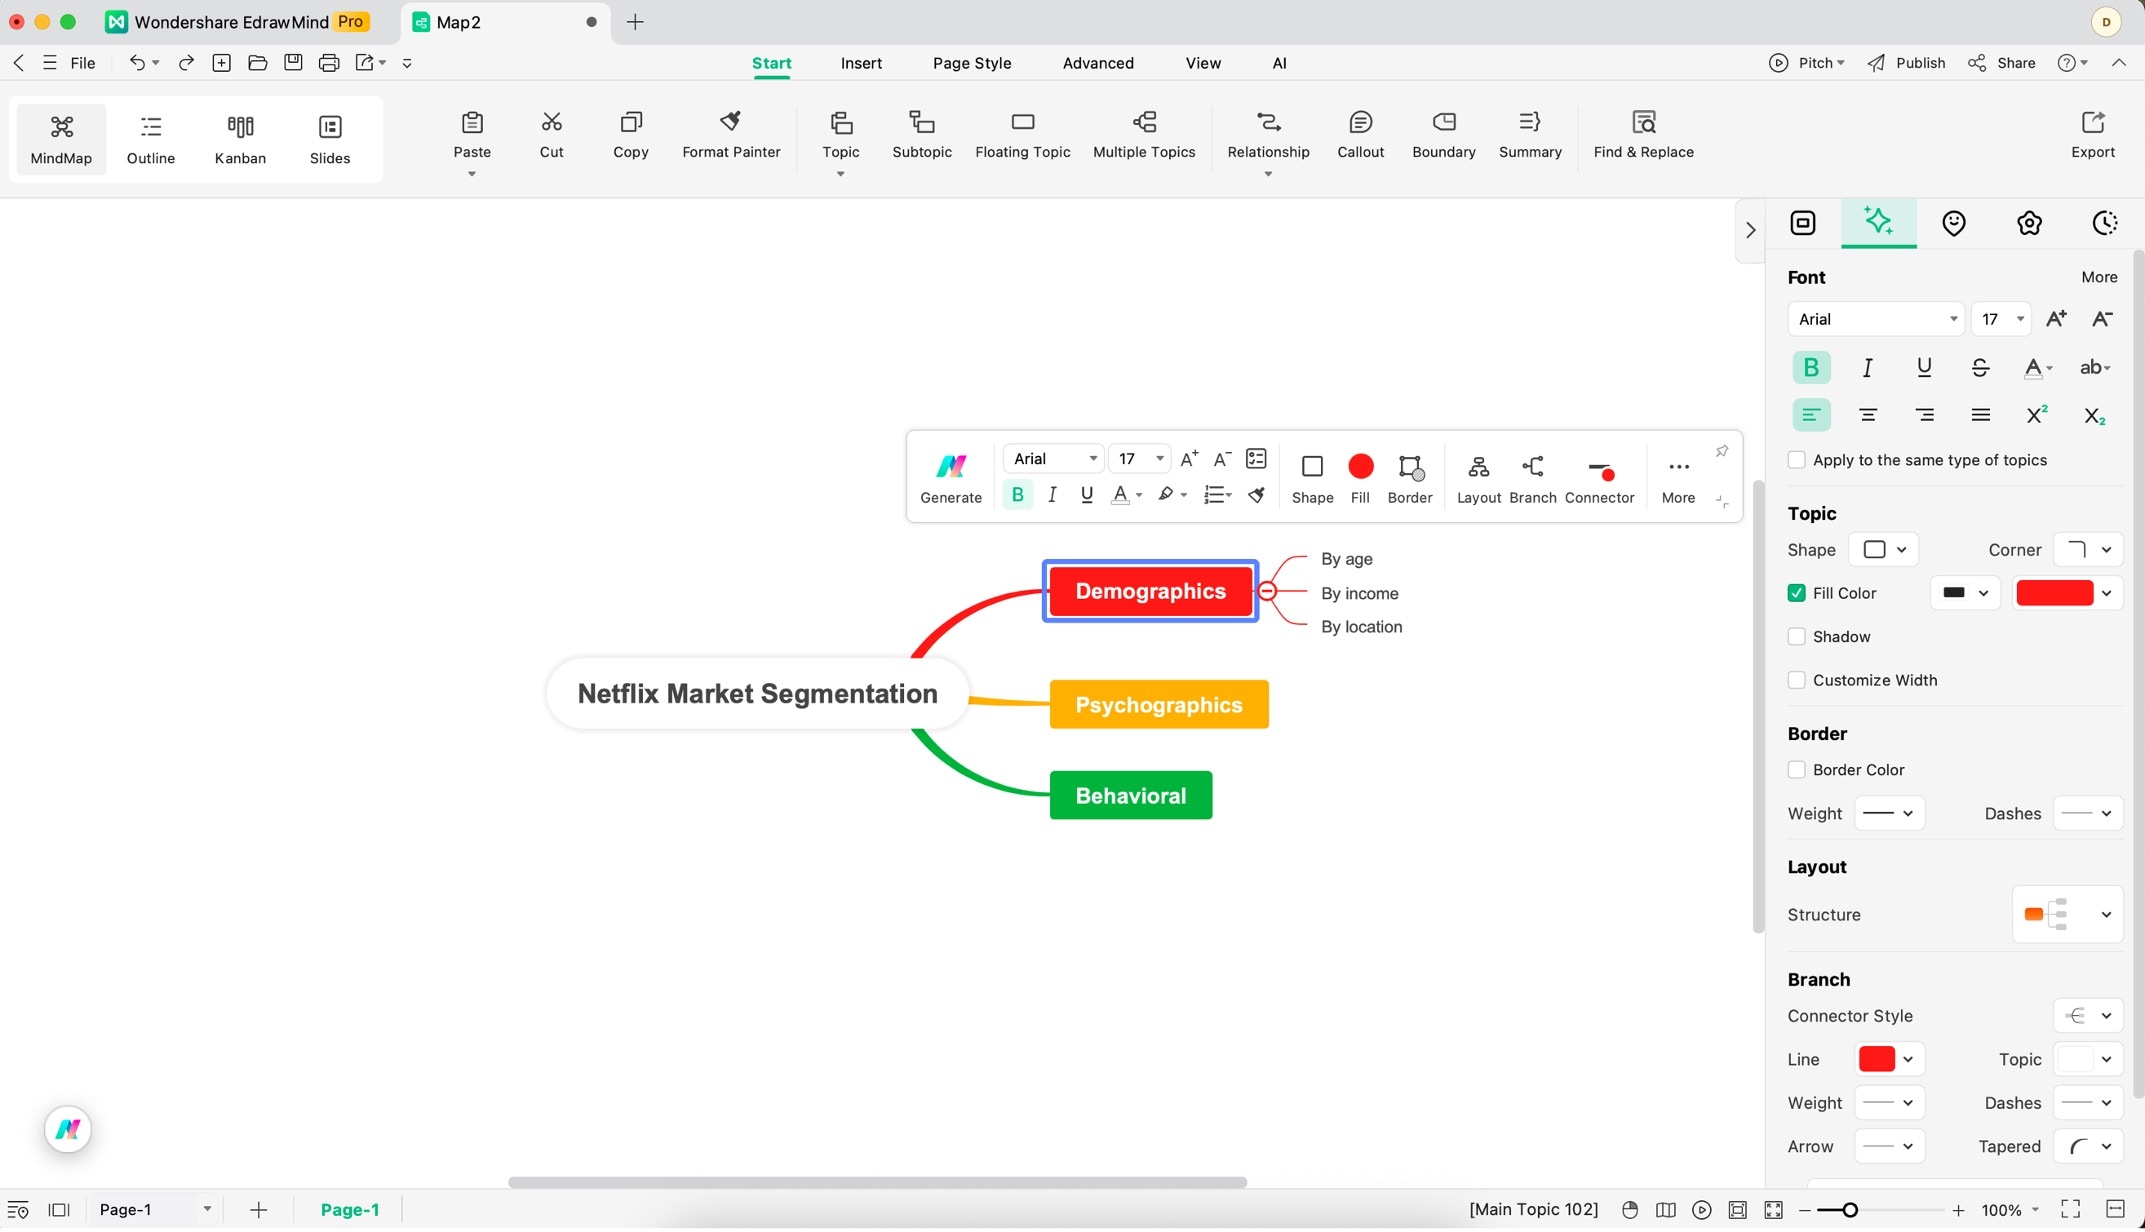Add a Boundary around the topic
The height and width of the screenshot is (1232, 2145).
coord(1443,134)
